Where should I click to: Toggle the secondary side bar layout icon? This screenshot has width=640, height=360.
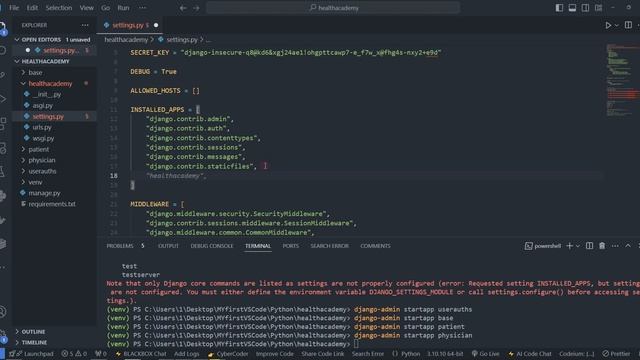click(585, 8)
